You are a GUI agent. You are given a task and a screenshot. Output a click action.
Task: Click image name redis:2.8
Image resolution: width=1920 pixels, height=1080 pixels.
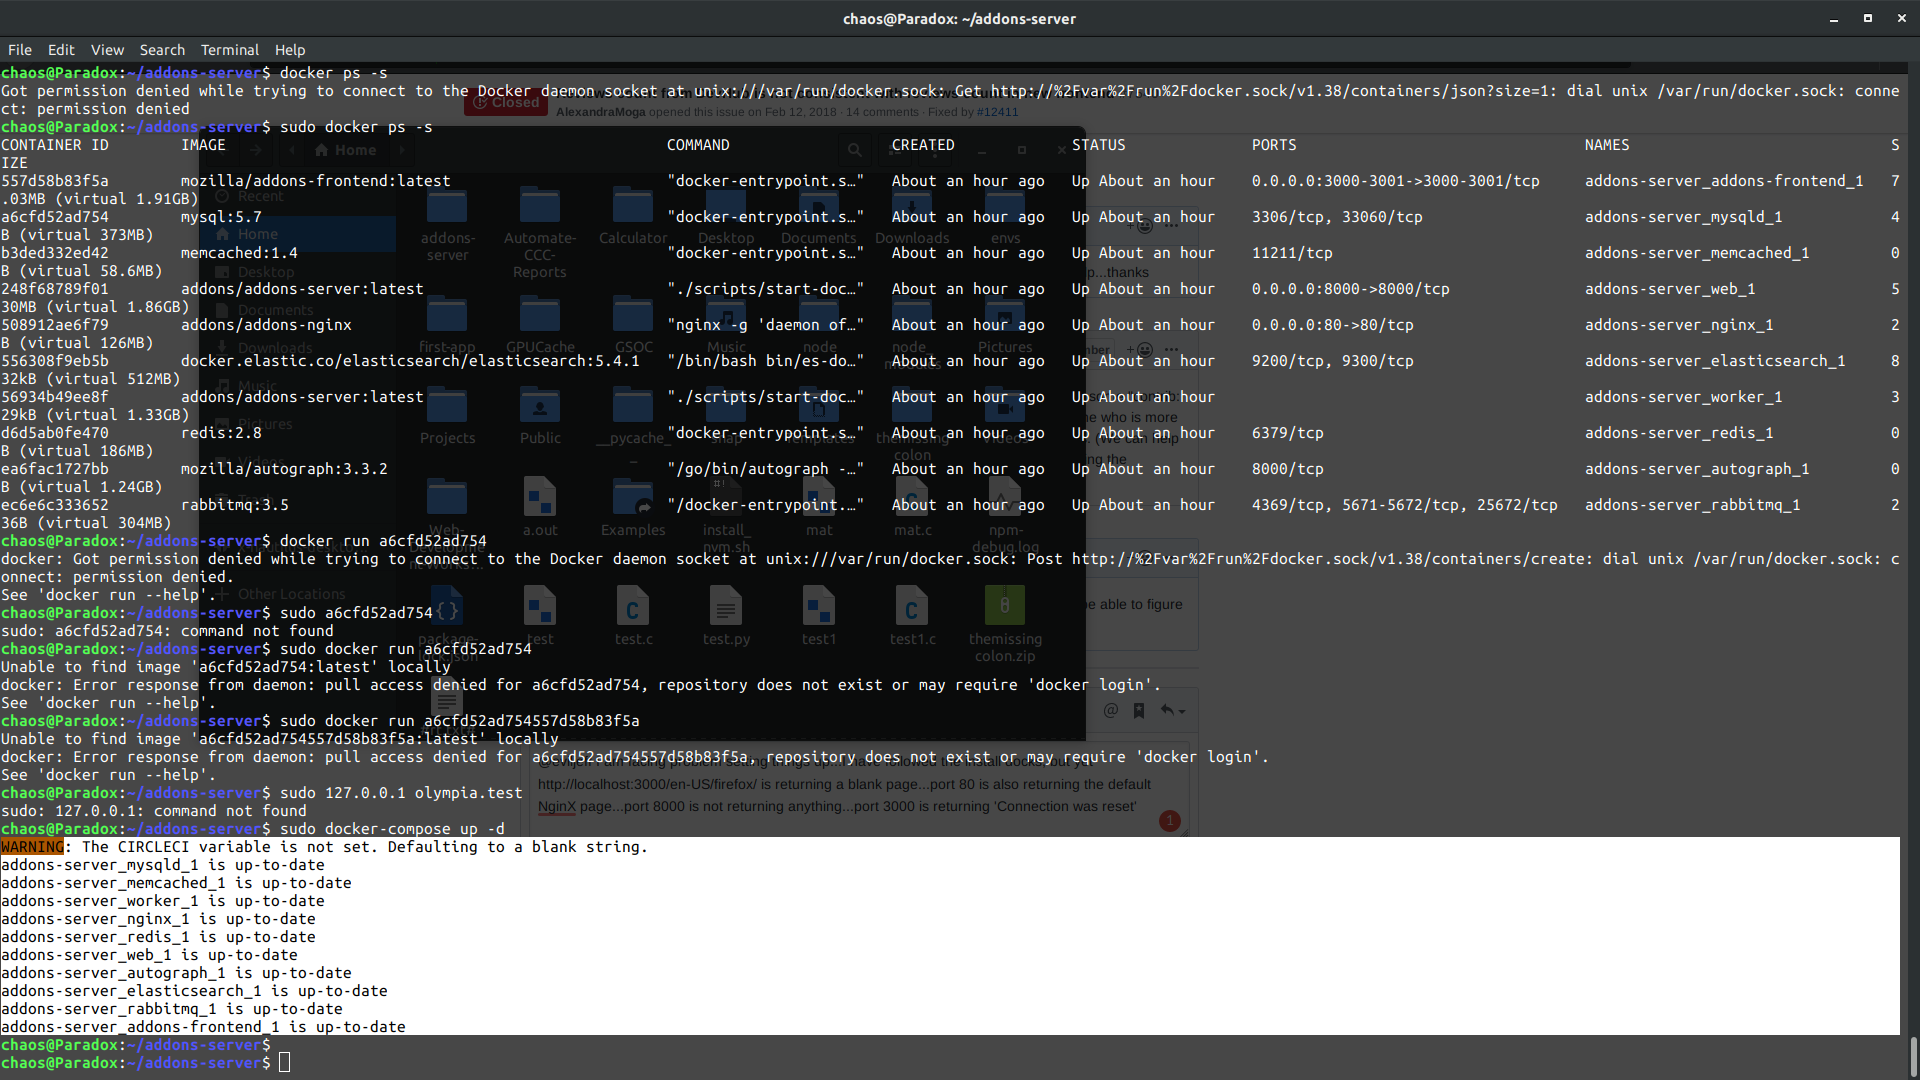pyautogui.click(x=221, y=433)
